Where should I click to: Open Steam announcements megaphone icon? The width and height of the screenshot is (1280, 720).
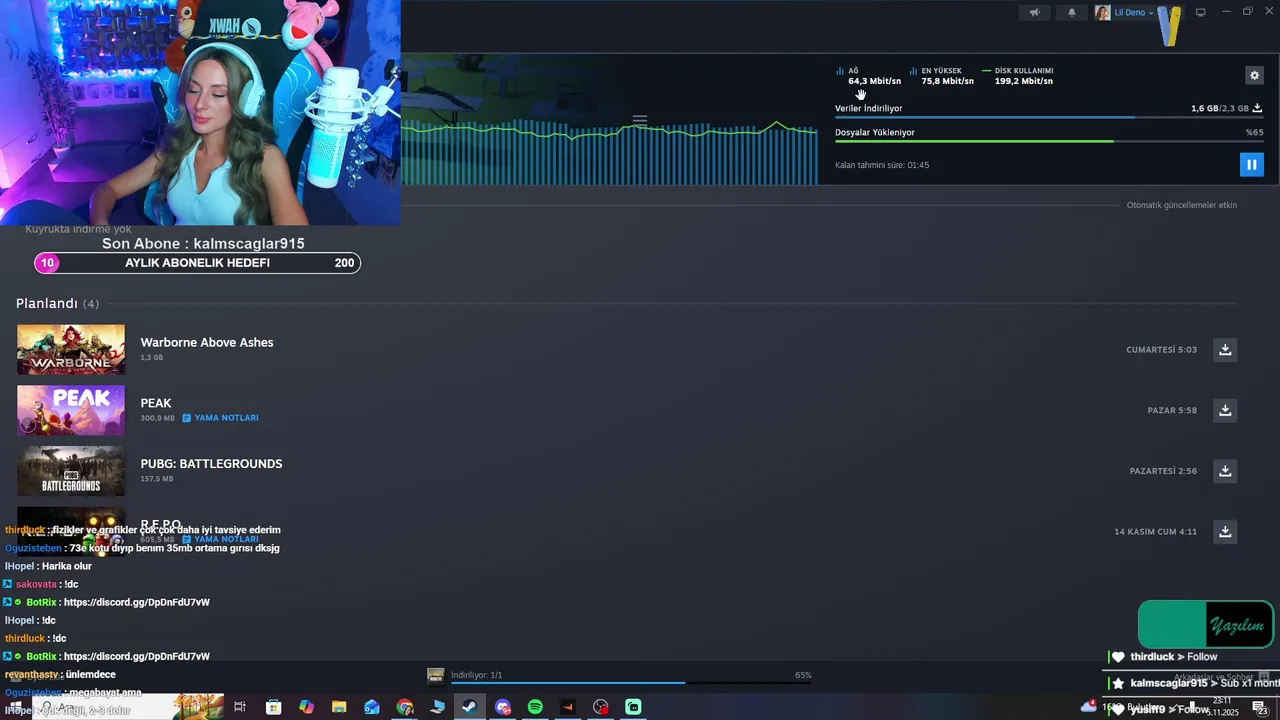(x=1035, y=13)
